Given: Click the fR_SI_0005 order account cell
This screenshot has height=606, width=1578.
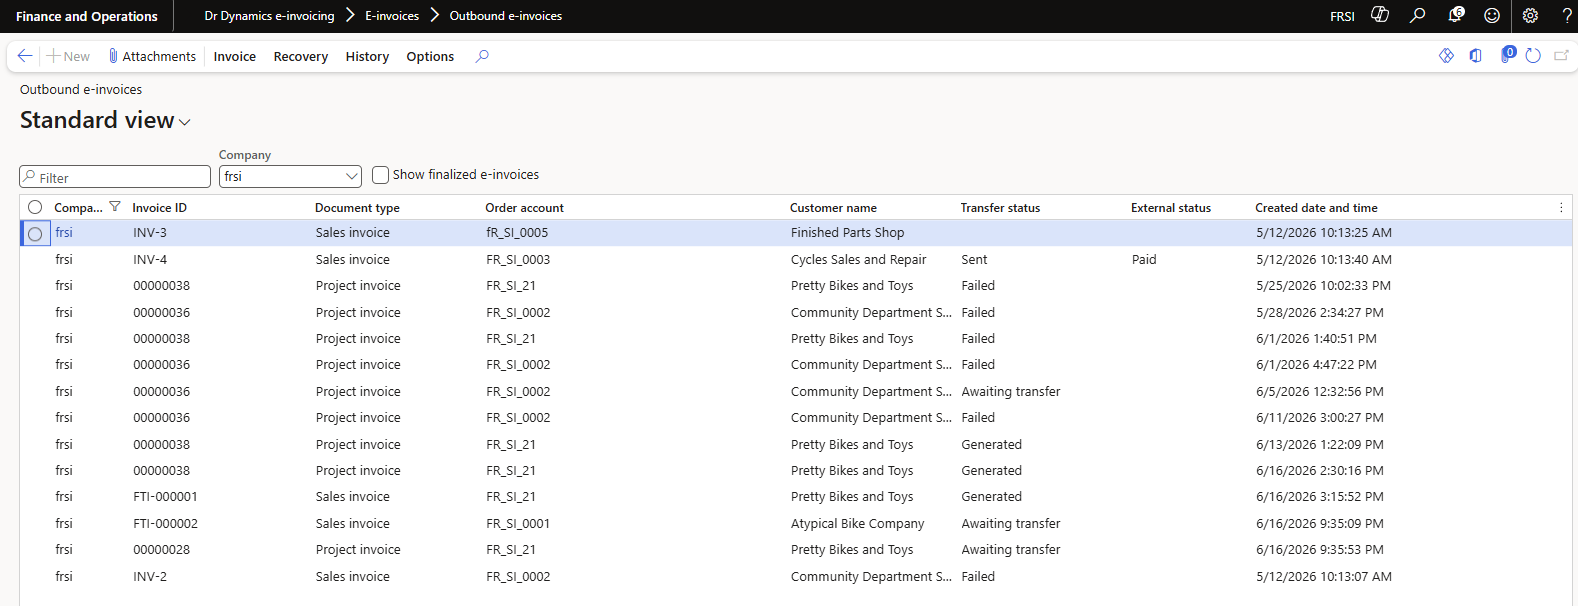Looking at the screenshot, I should point(517,232).
